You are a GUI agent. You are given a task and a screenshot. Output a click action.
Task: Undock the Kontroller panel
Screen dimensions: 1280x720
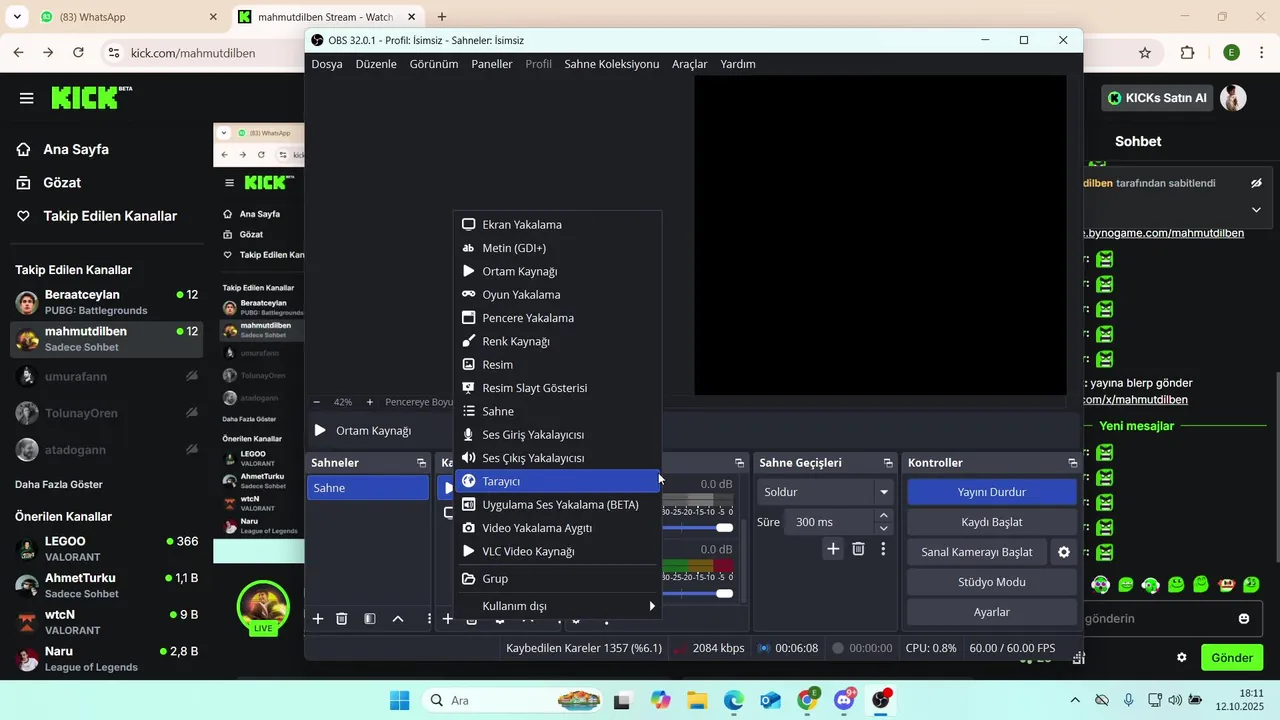click(1072, 463)
